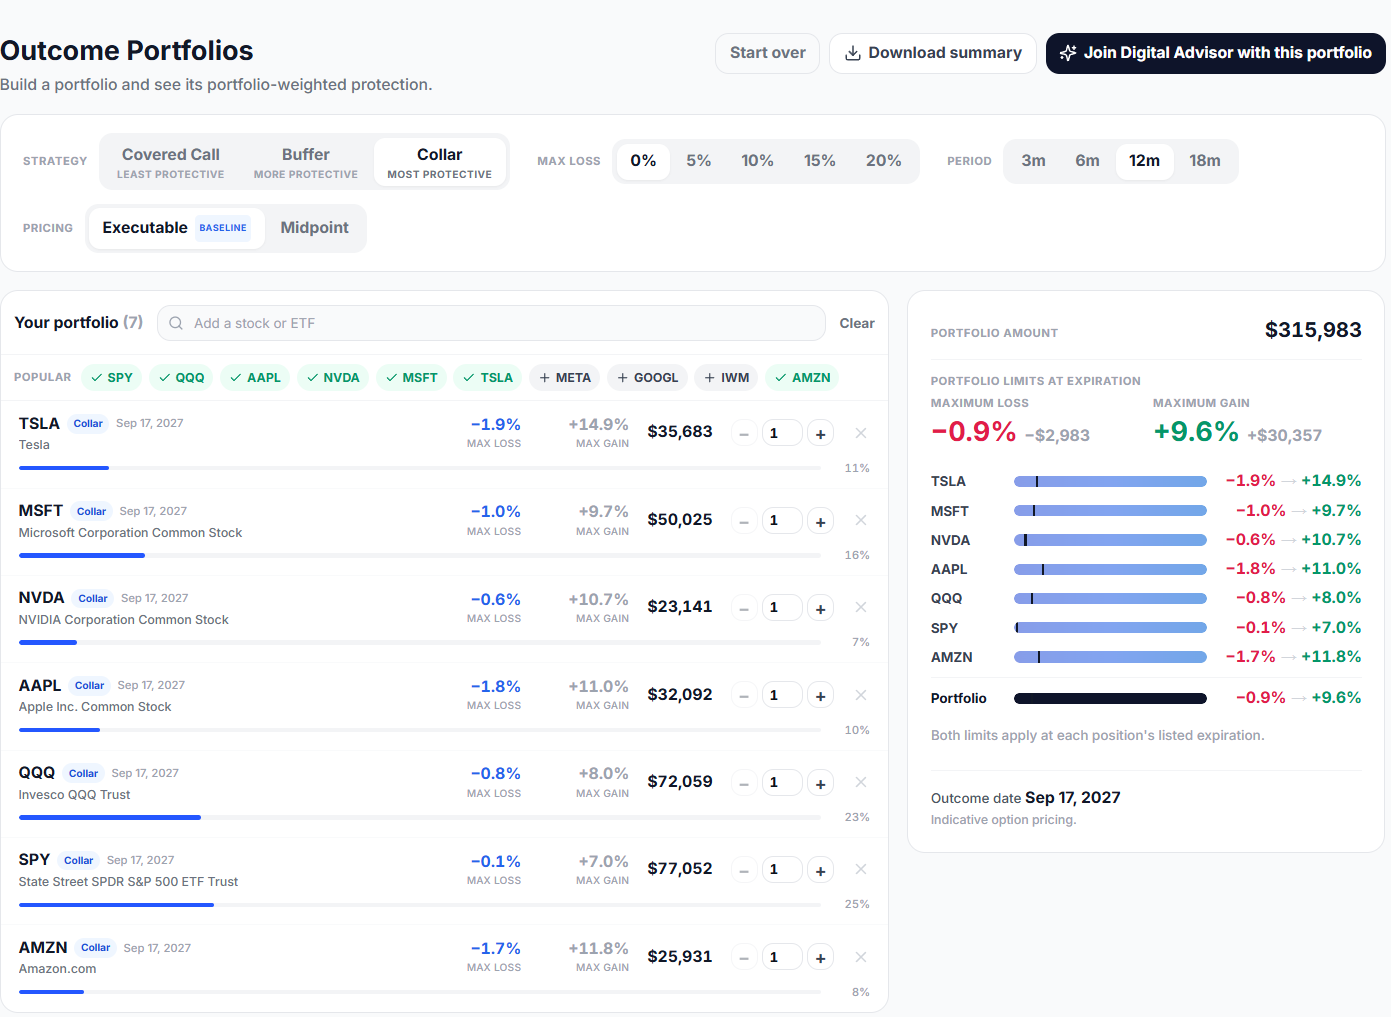Select Executable baseline pricing
1391x1017 pixels.
[x=176, y=228]
